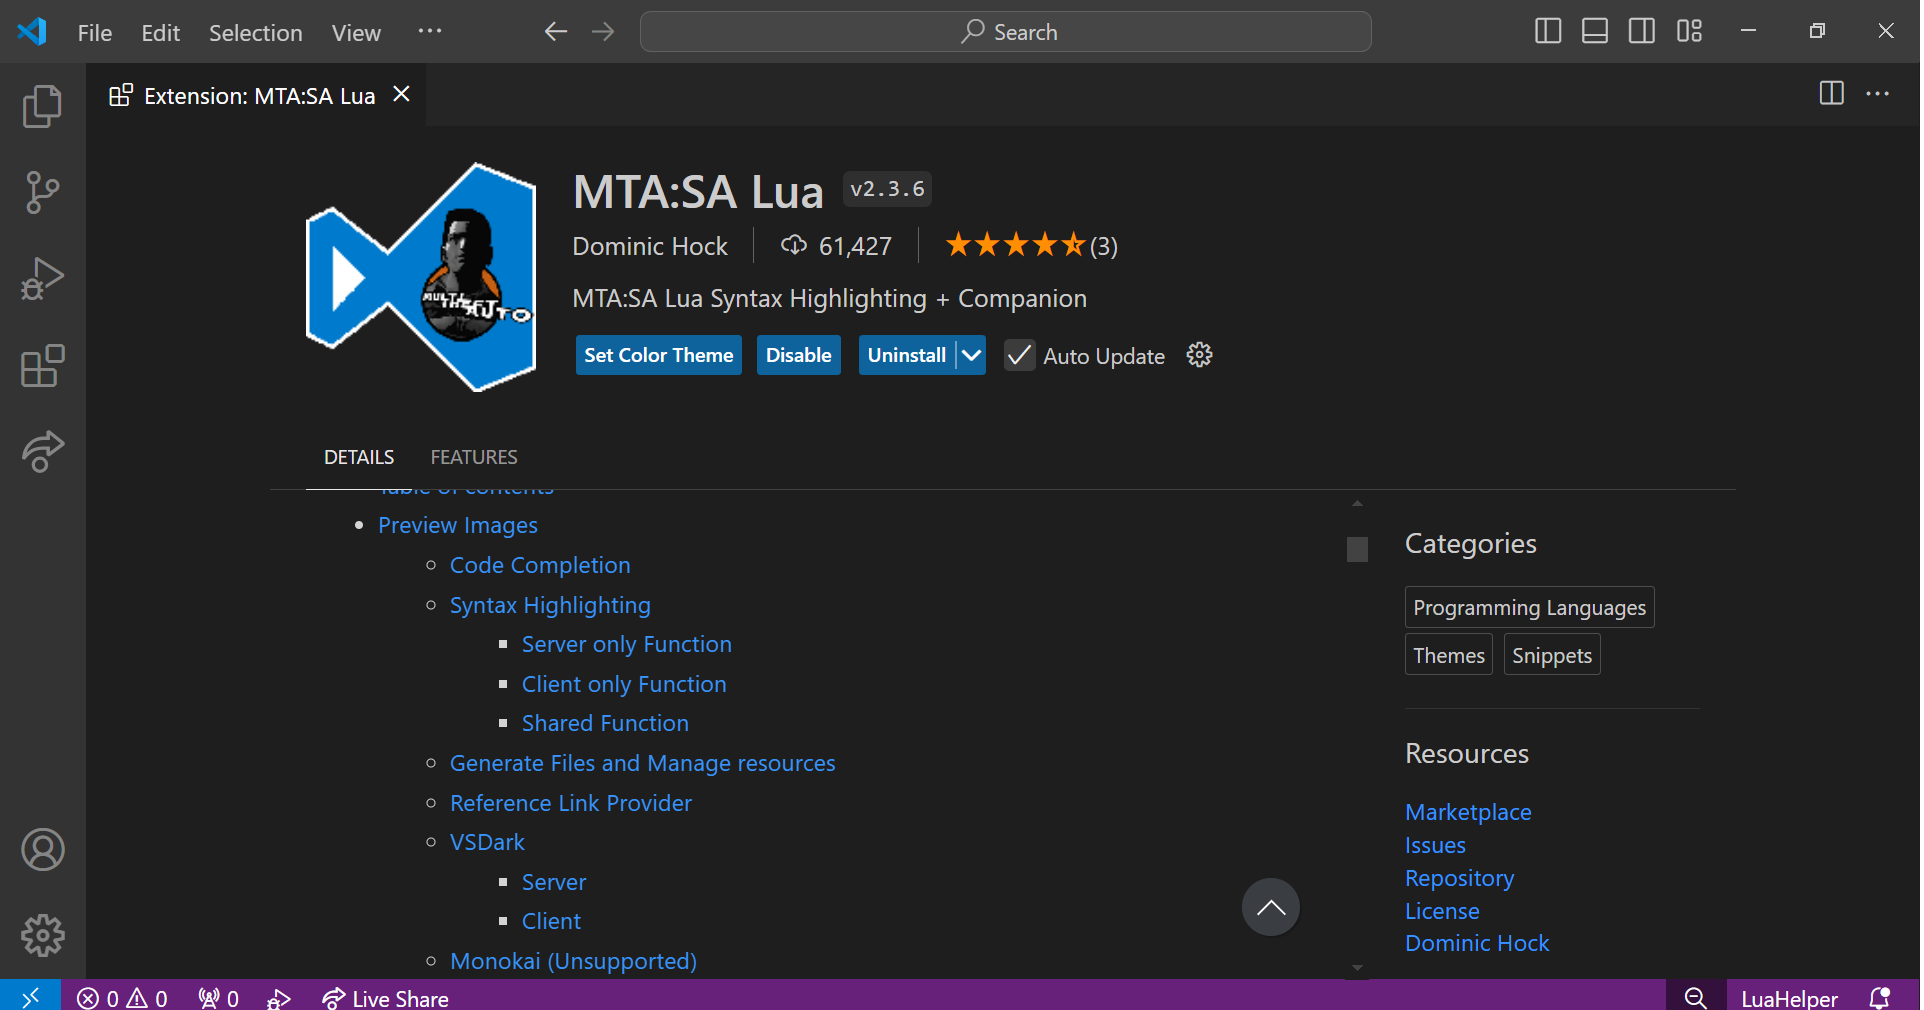Open Run and Debug view

pyautogui.click(x=42, y=279)
